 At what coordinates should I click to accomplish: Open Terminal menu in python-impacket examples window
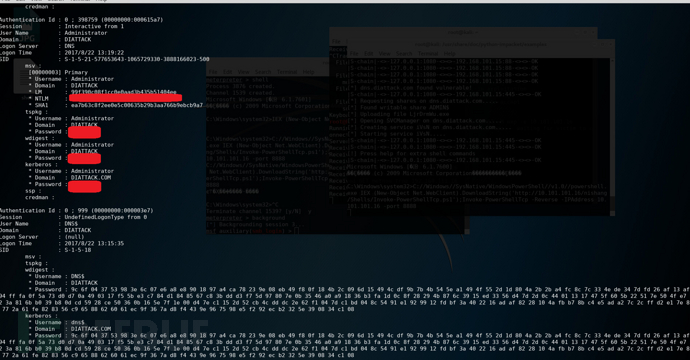[x=428, y=53]
